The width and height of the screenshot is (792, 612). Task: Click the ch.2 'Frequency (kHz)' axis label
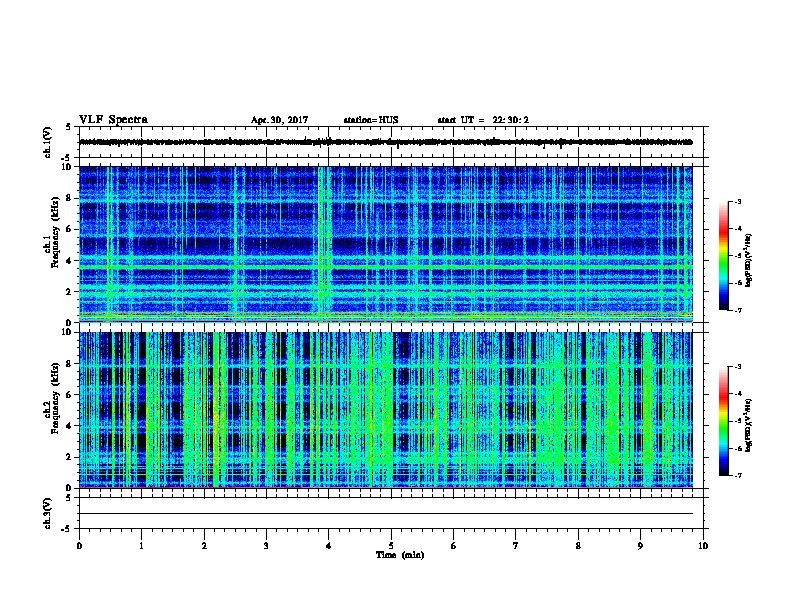click(x=55, y=398)
